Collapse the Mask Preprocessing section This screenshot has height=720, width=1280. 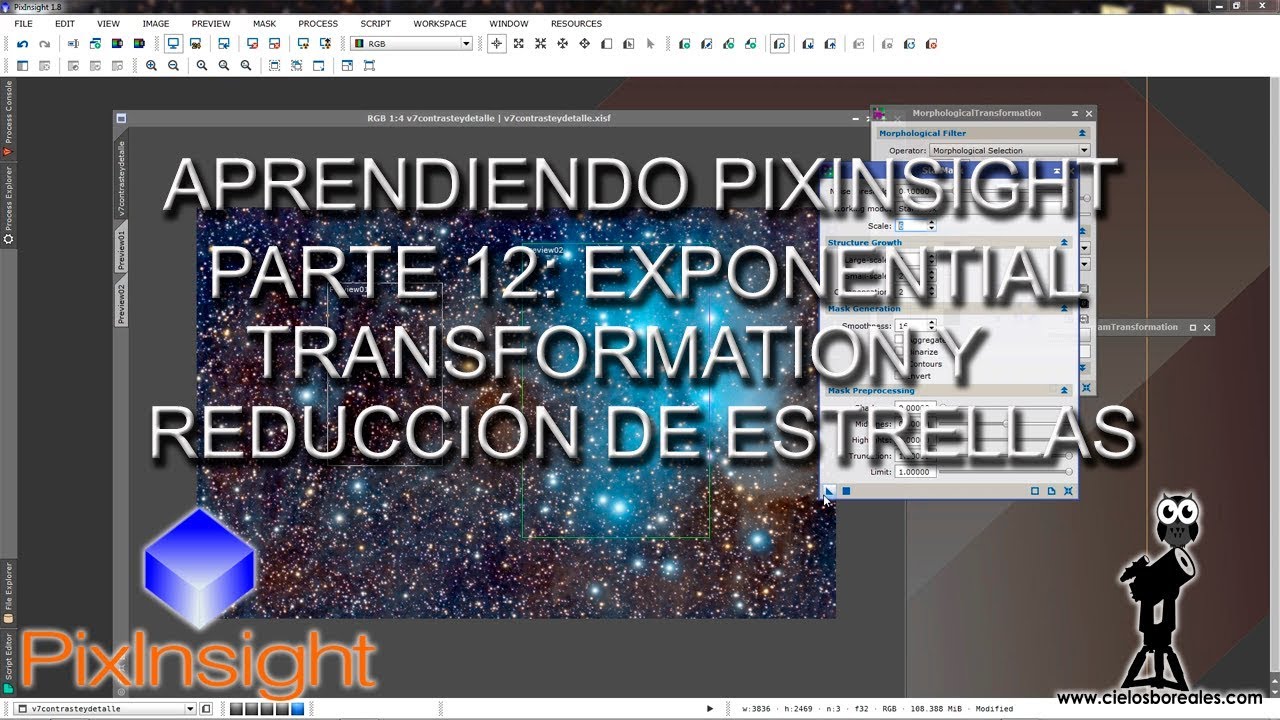[x=1064, y=391]
